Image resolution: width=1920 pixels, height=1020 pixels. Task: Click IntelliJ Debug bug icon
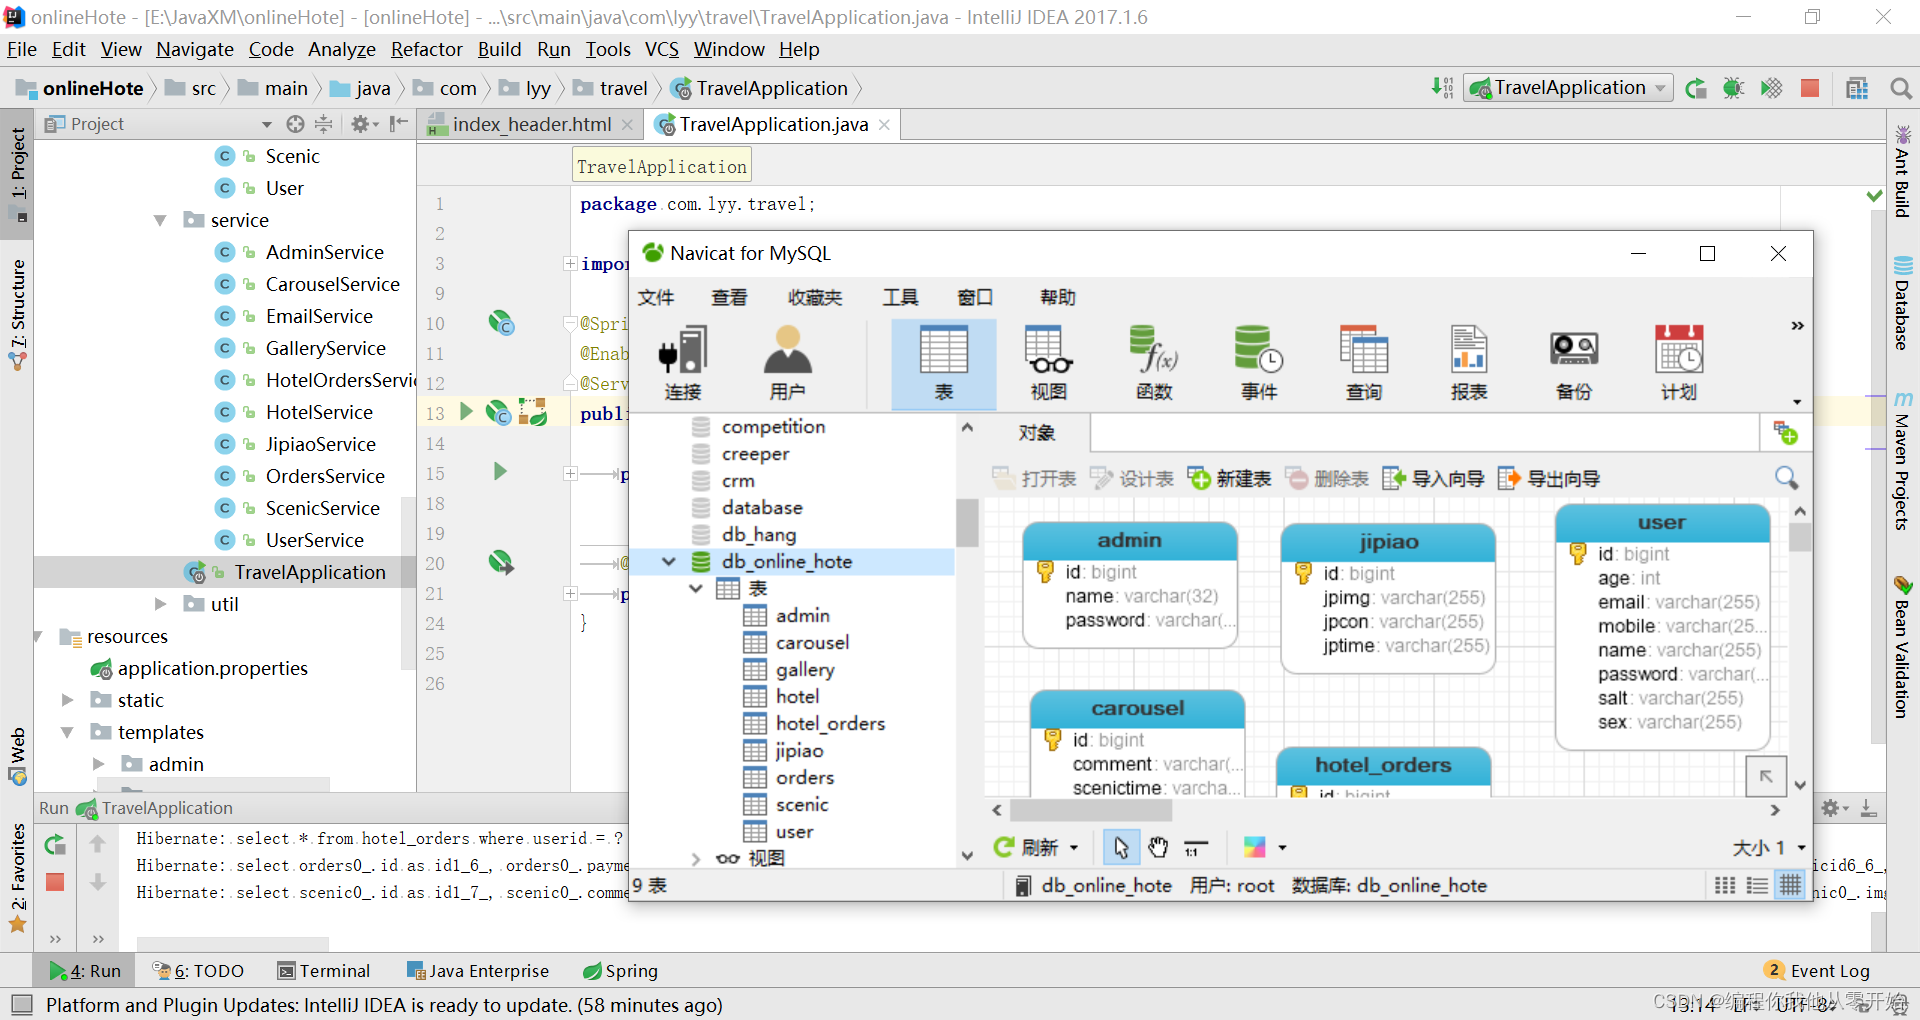point(1733,89)
